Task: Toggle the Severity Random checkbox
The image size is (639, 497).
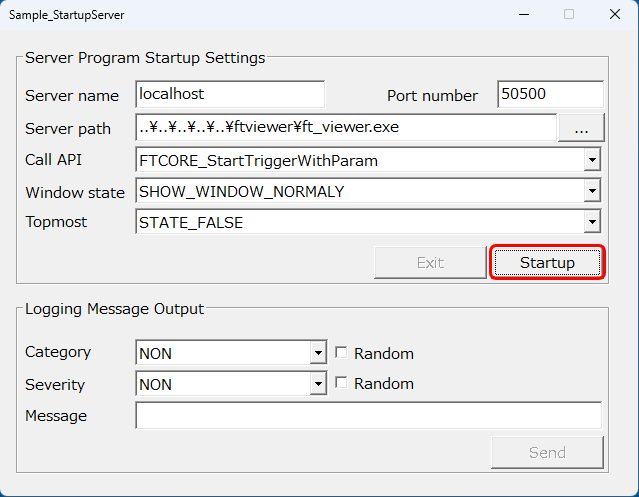Action: [x=342, y=384]
